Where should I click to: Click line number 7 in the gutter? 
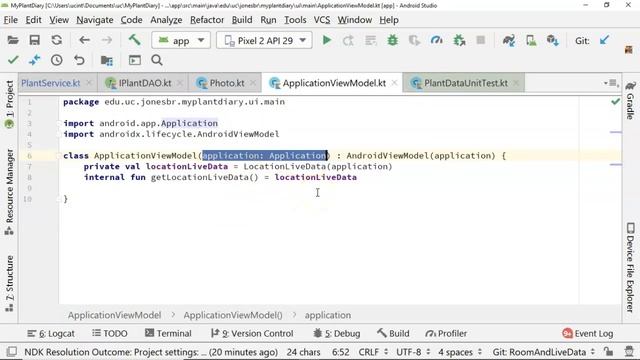coord(29,167)
